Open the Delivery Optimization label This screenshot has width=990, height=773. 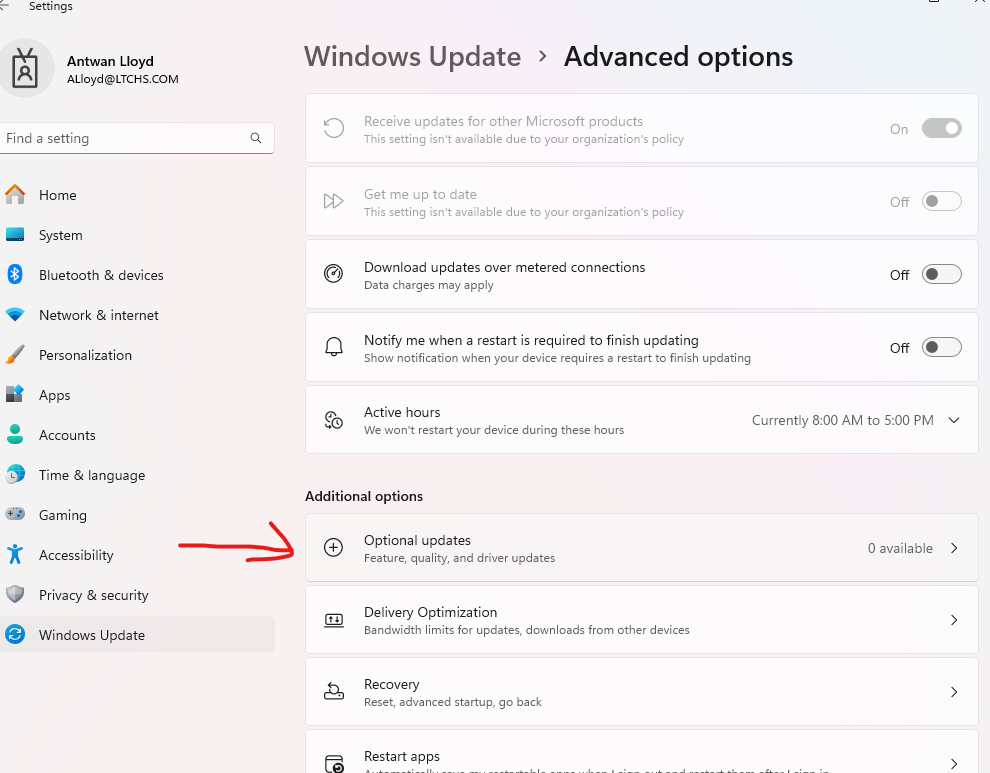point(431,612)
